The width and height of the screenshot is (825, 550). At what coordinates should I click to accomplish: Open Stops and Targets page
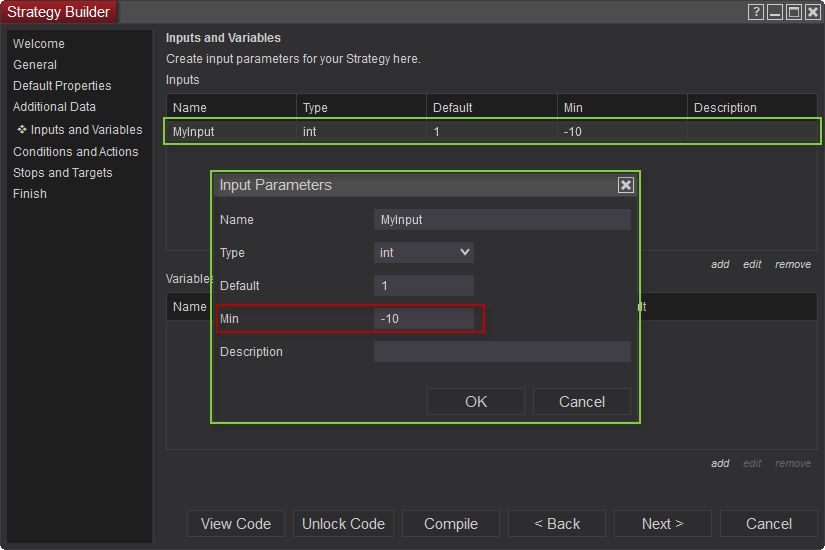[x=63, y=173]
